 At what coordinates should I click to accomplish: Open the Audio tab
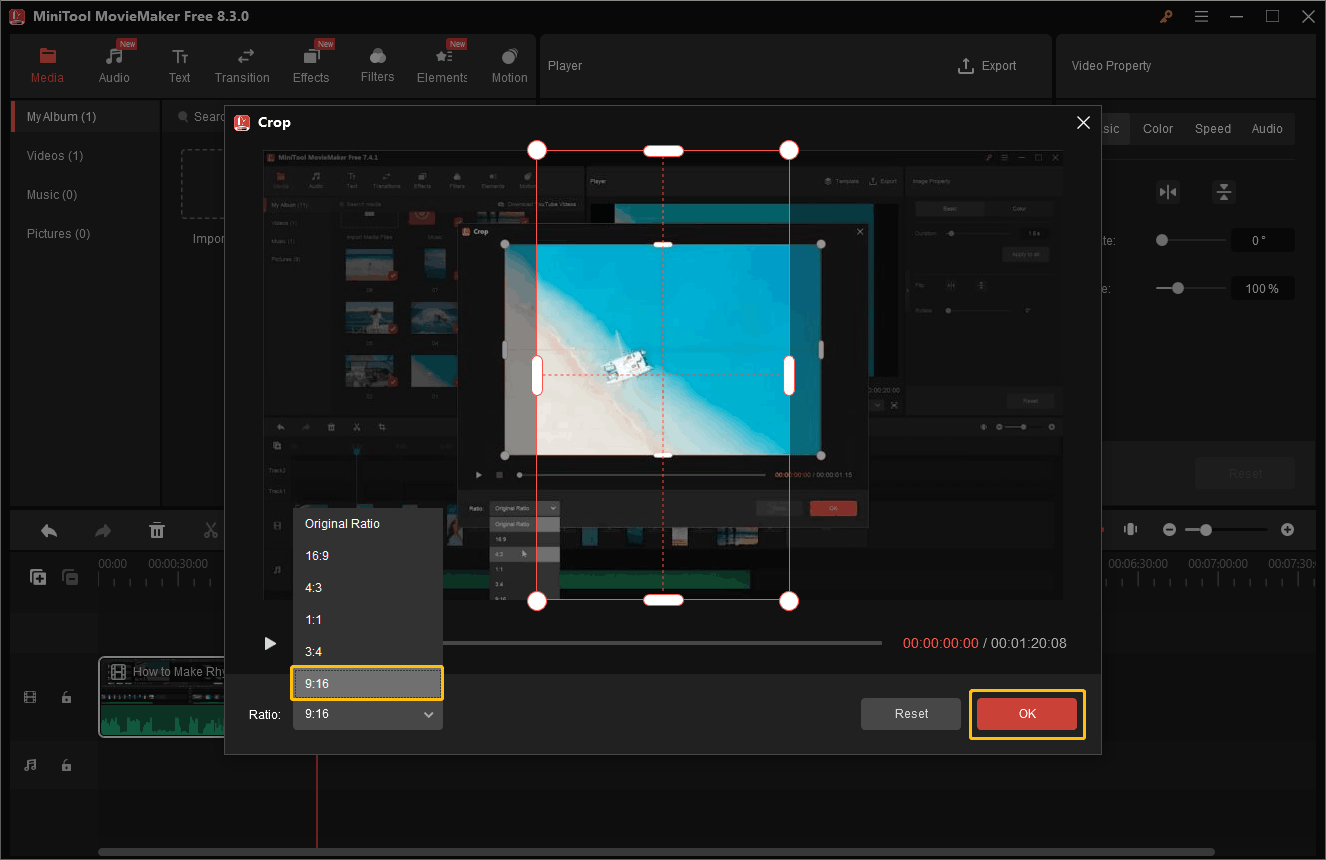tap(114, 66)
